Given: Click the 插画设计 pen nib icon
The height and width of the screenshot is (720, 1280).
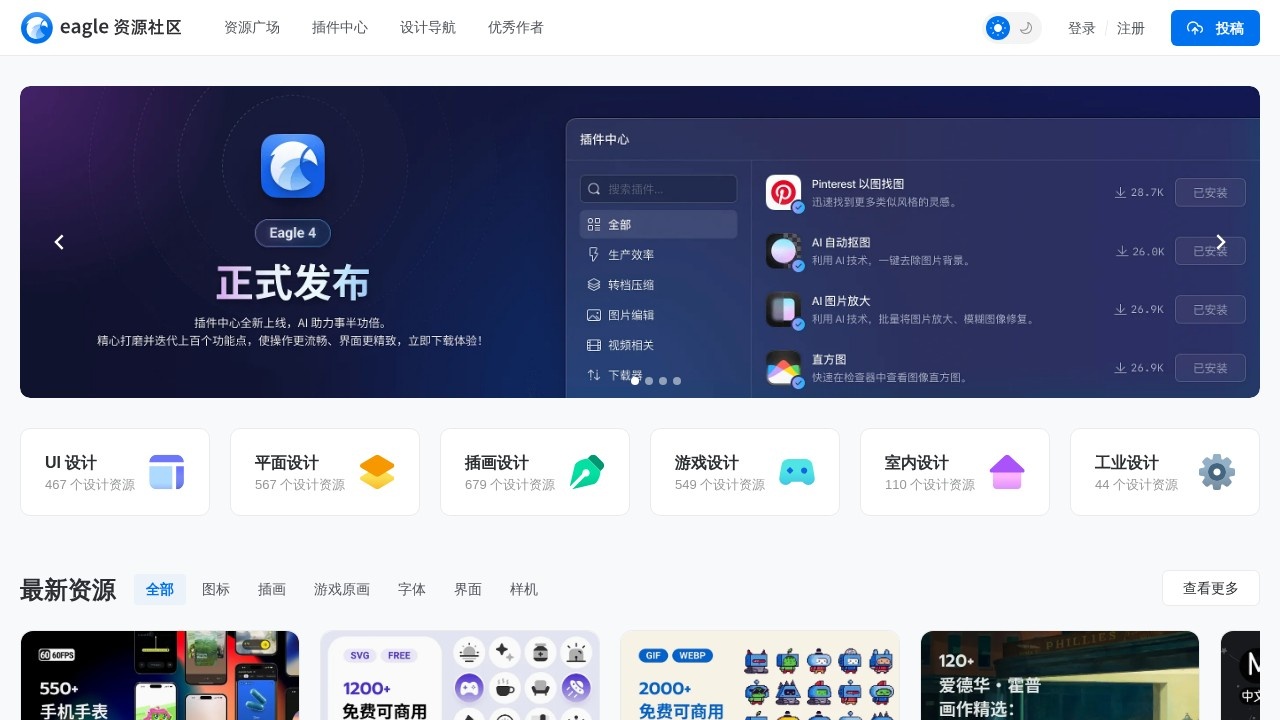Looking at the screenshot, I should click(587, 472).
